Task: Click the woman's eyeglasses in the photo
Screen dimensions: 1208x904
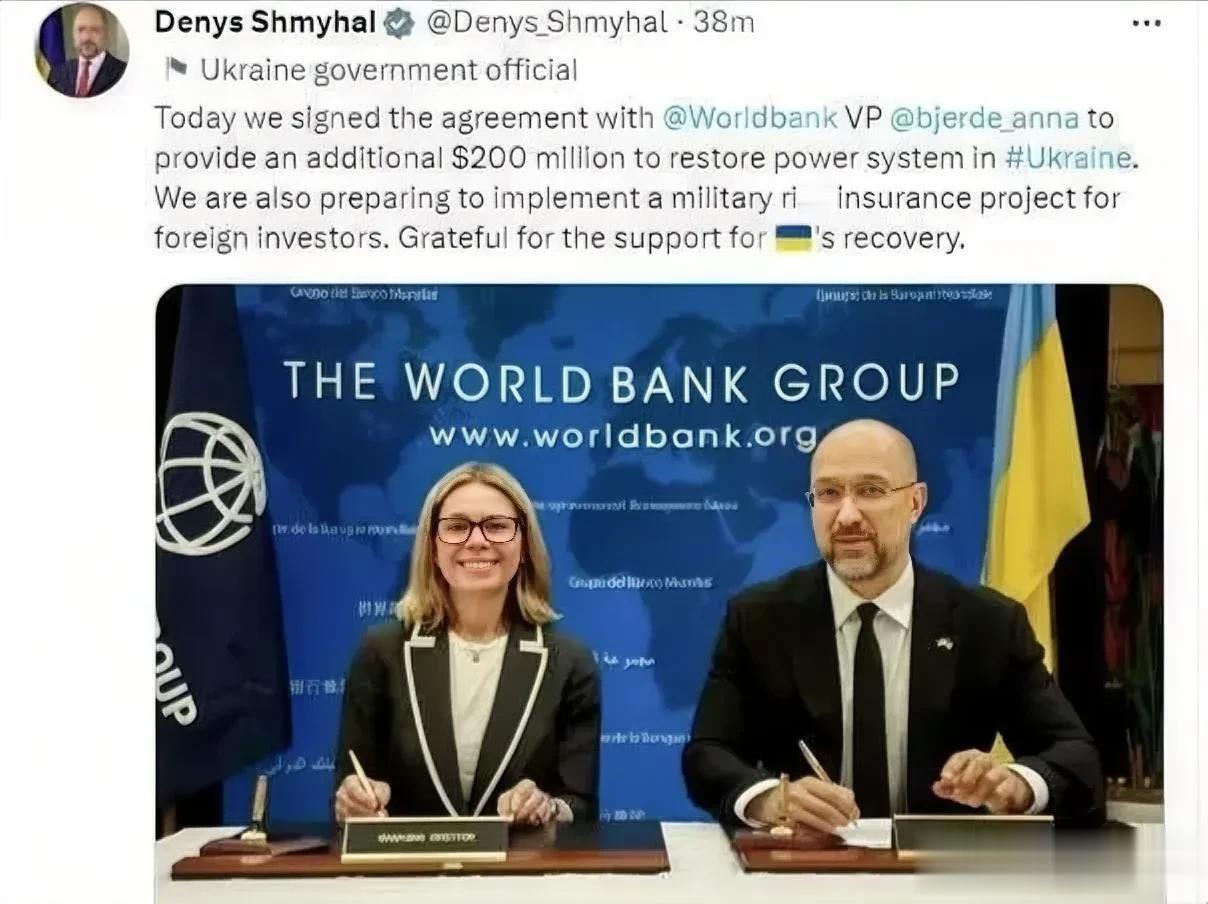Action: point(478,529)
